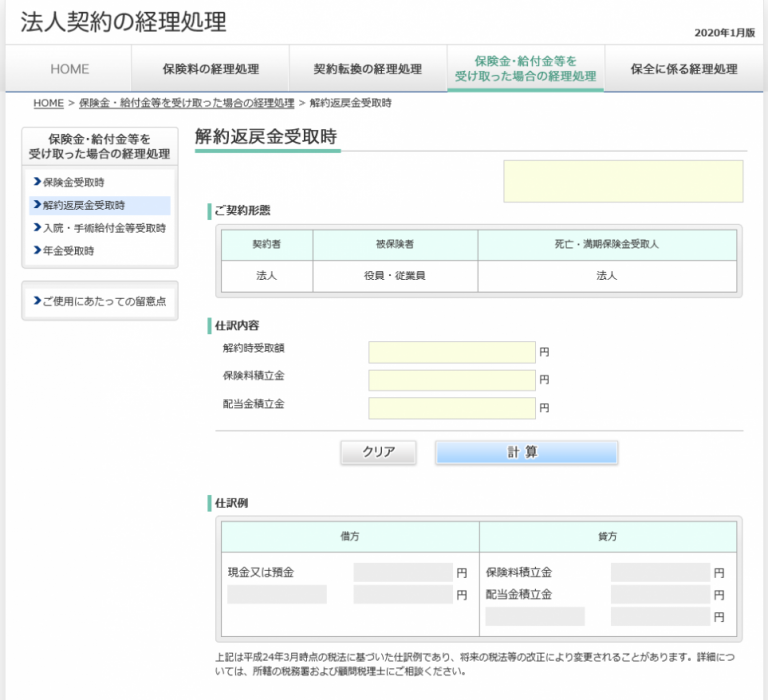Focus the 解約時受取額 input field
Screen dimensions: 768x700
pyautogui.click(x=452, y=352)
